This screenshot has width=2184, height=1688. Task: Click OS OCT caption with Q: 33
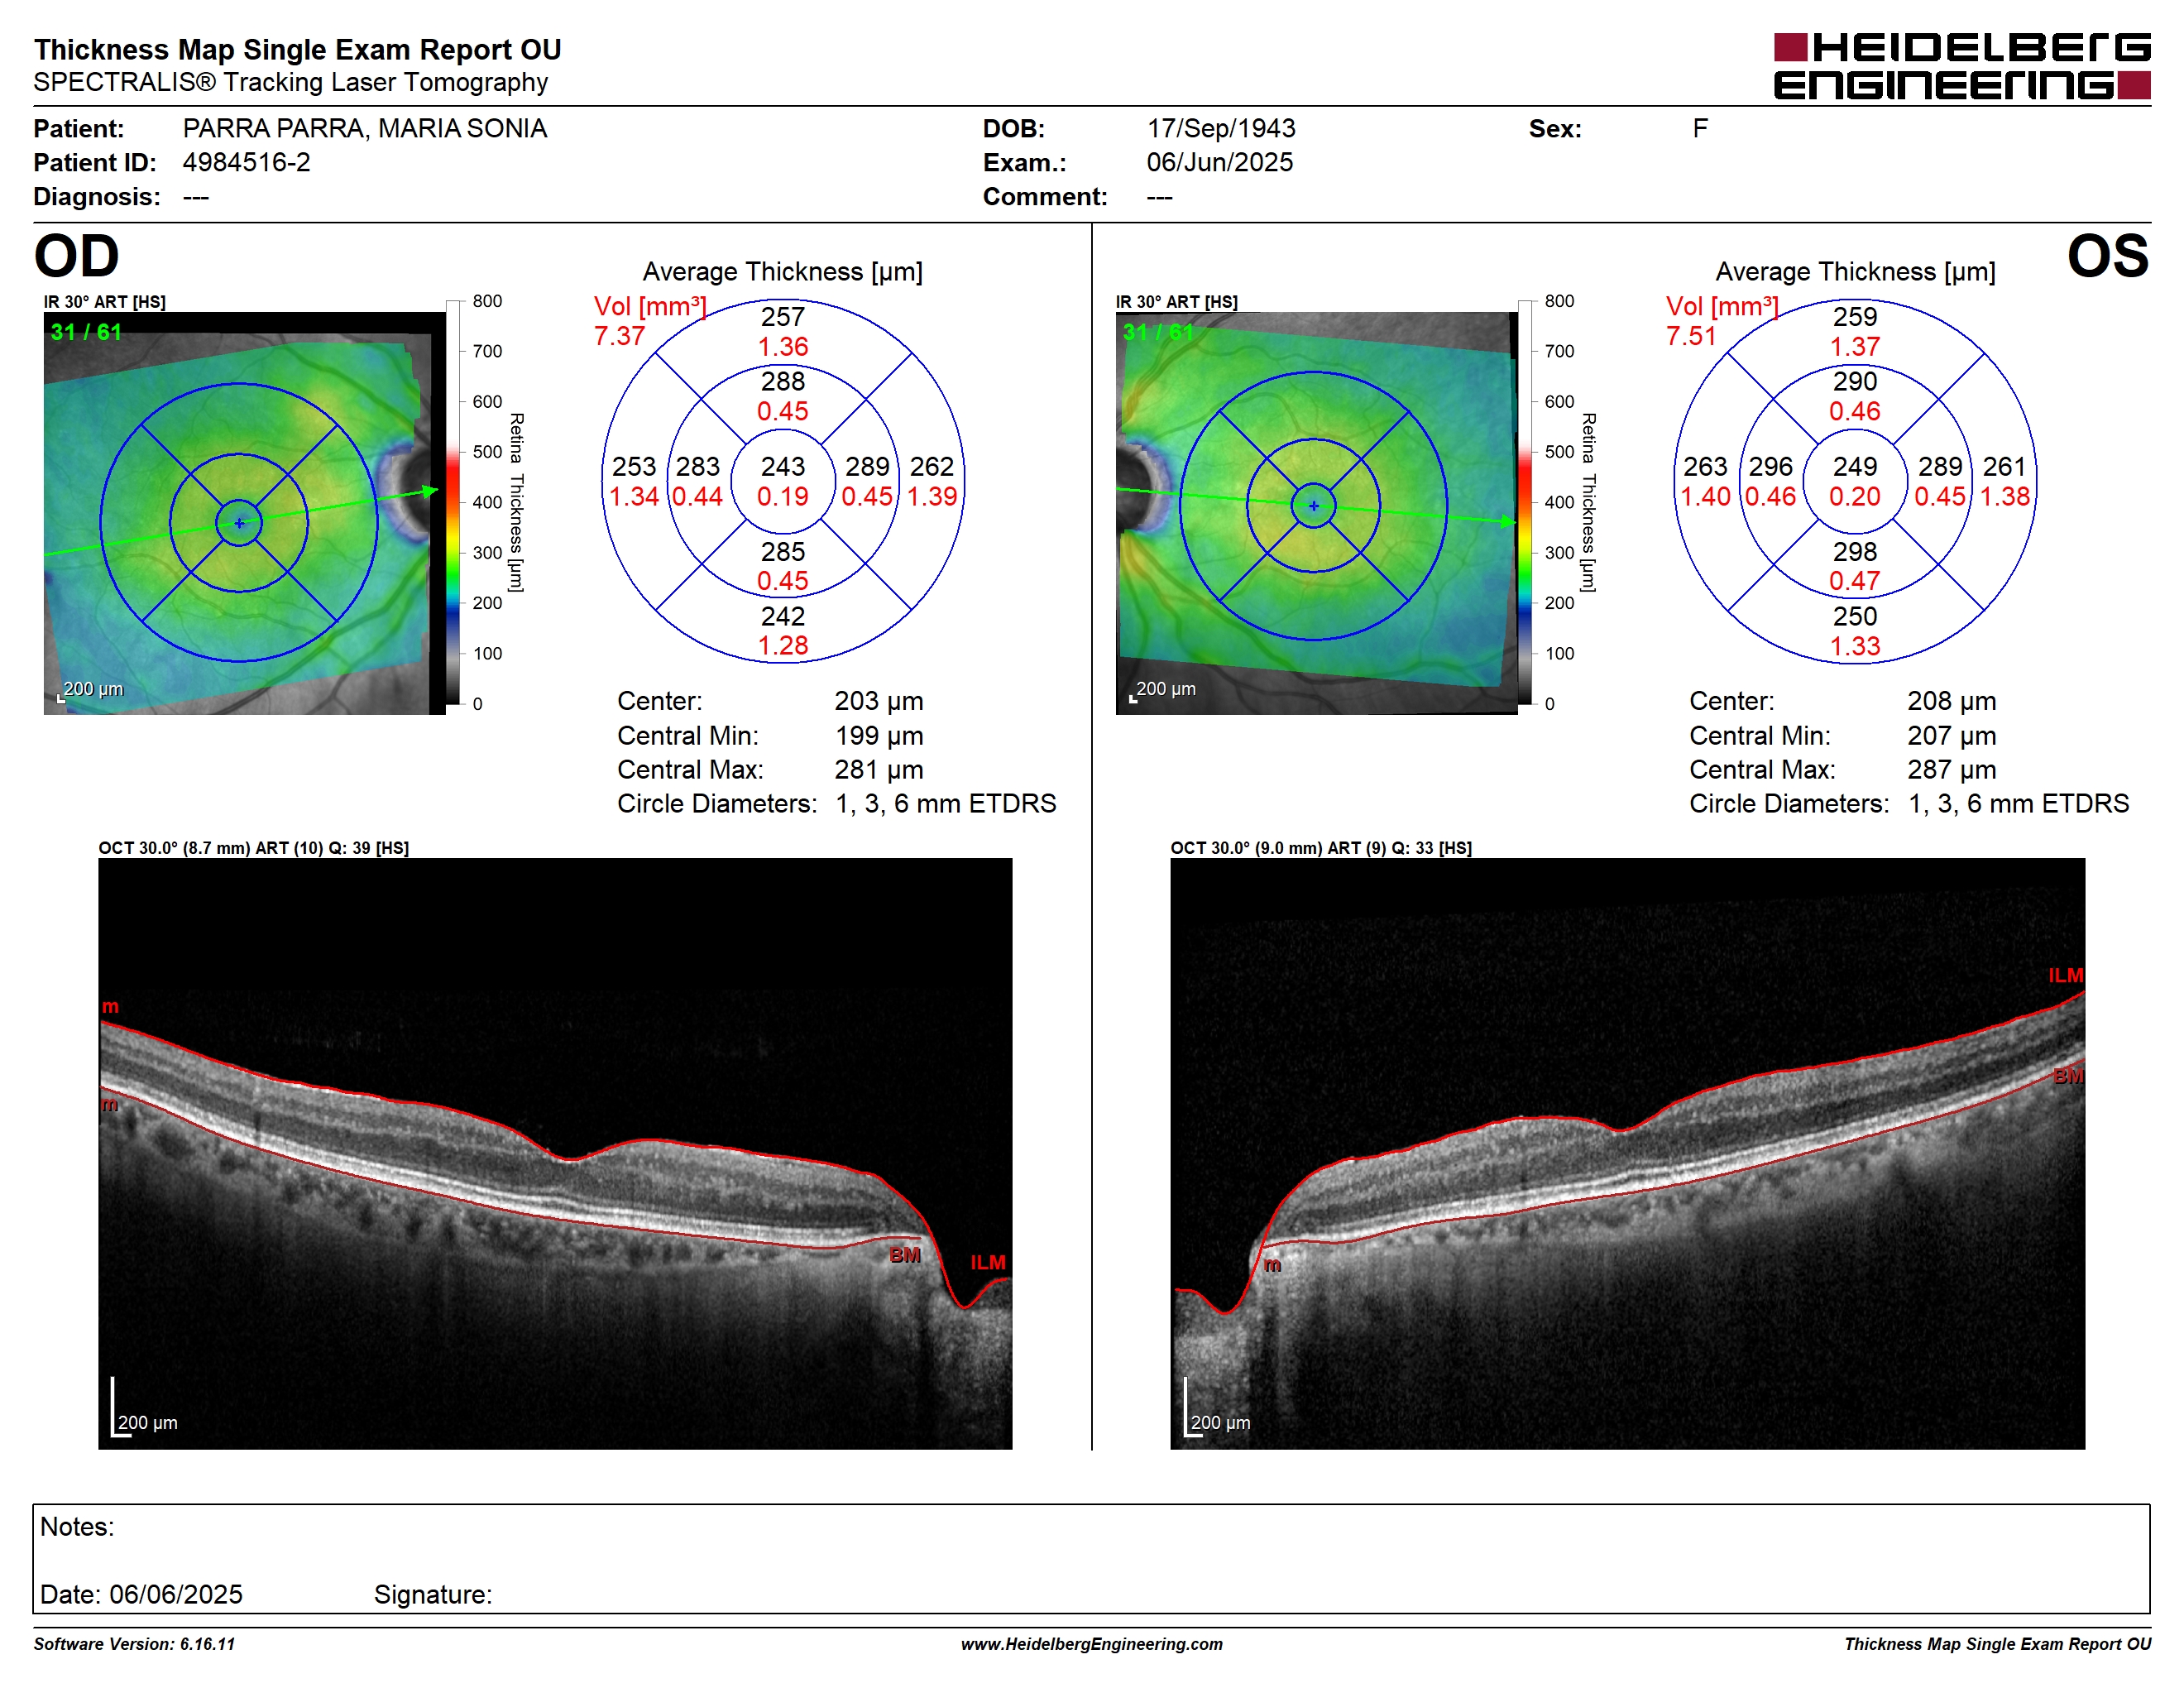1321,848
